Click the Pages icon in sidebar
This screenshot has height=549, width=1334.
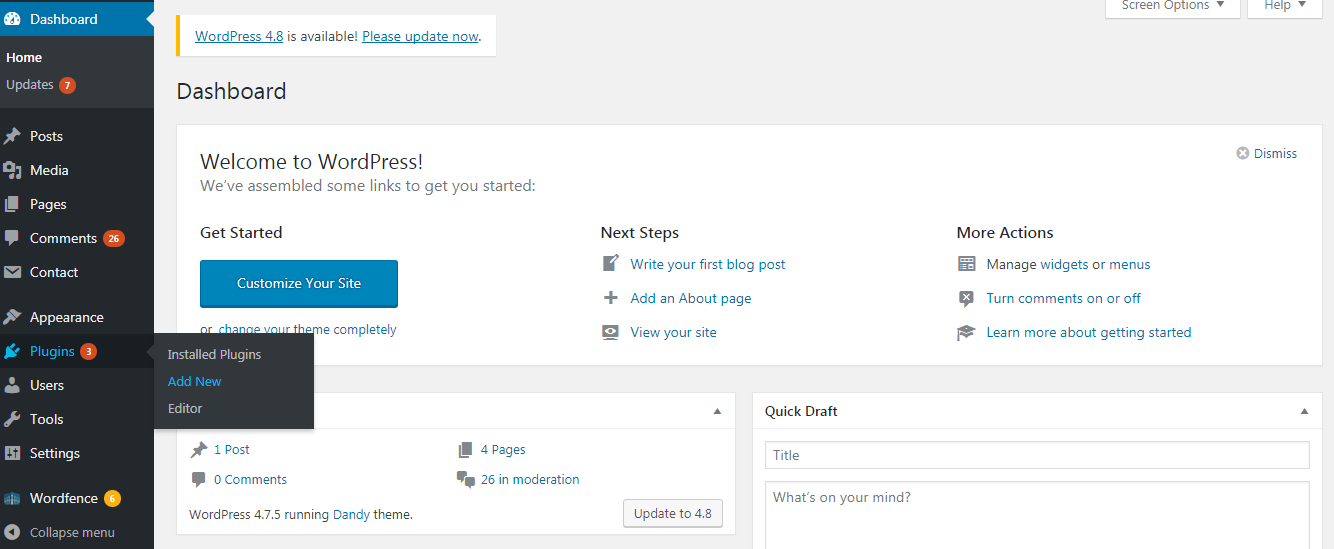click(13, 204)
